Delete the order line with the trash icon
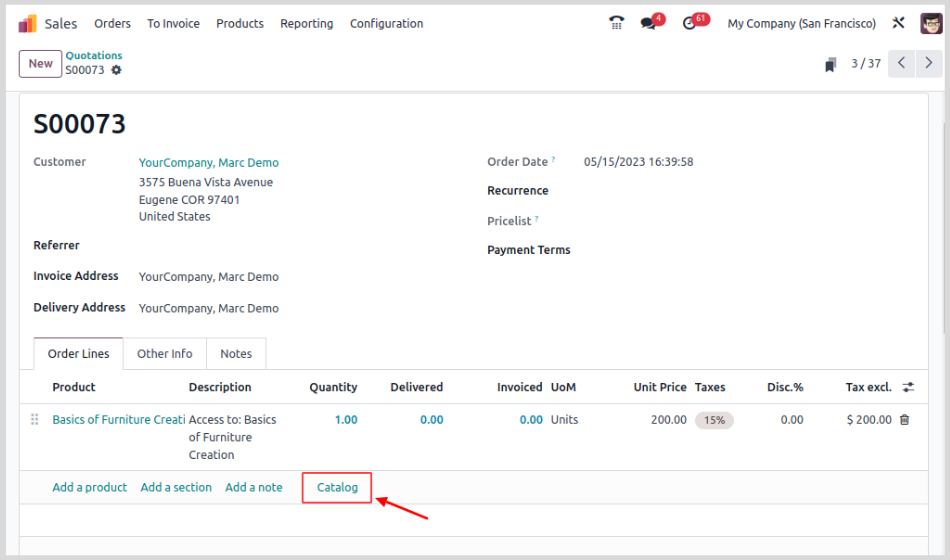This screenshot has width=950, height=560. (905, 420)
